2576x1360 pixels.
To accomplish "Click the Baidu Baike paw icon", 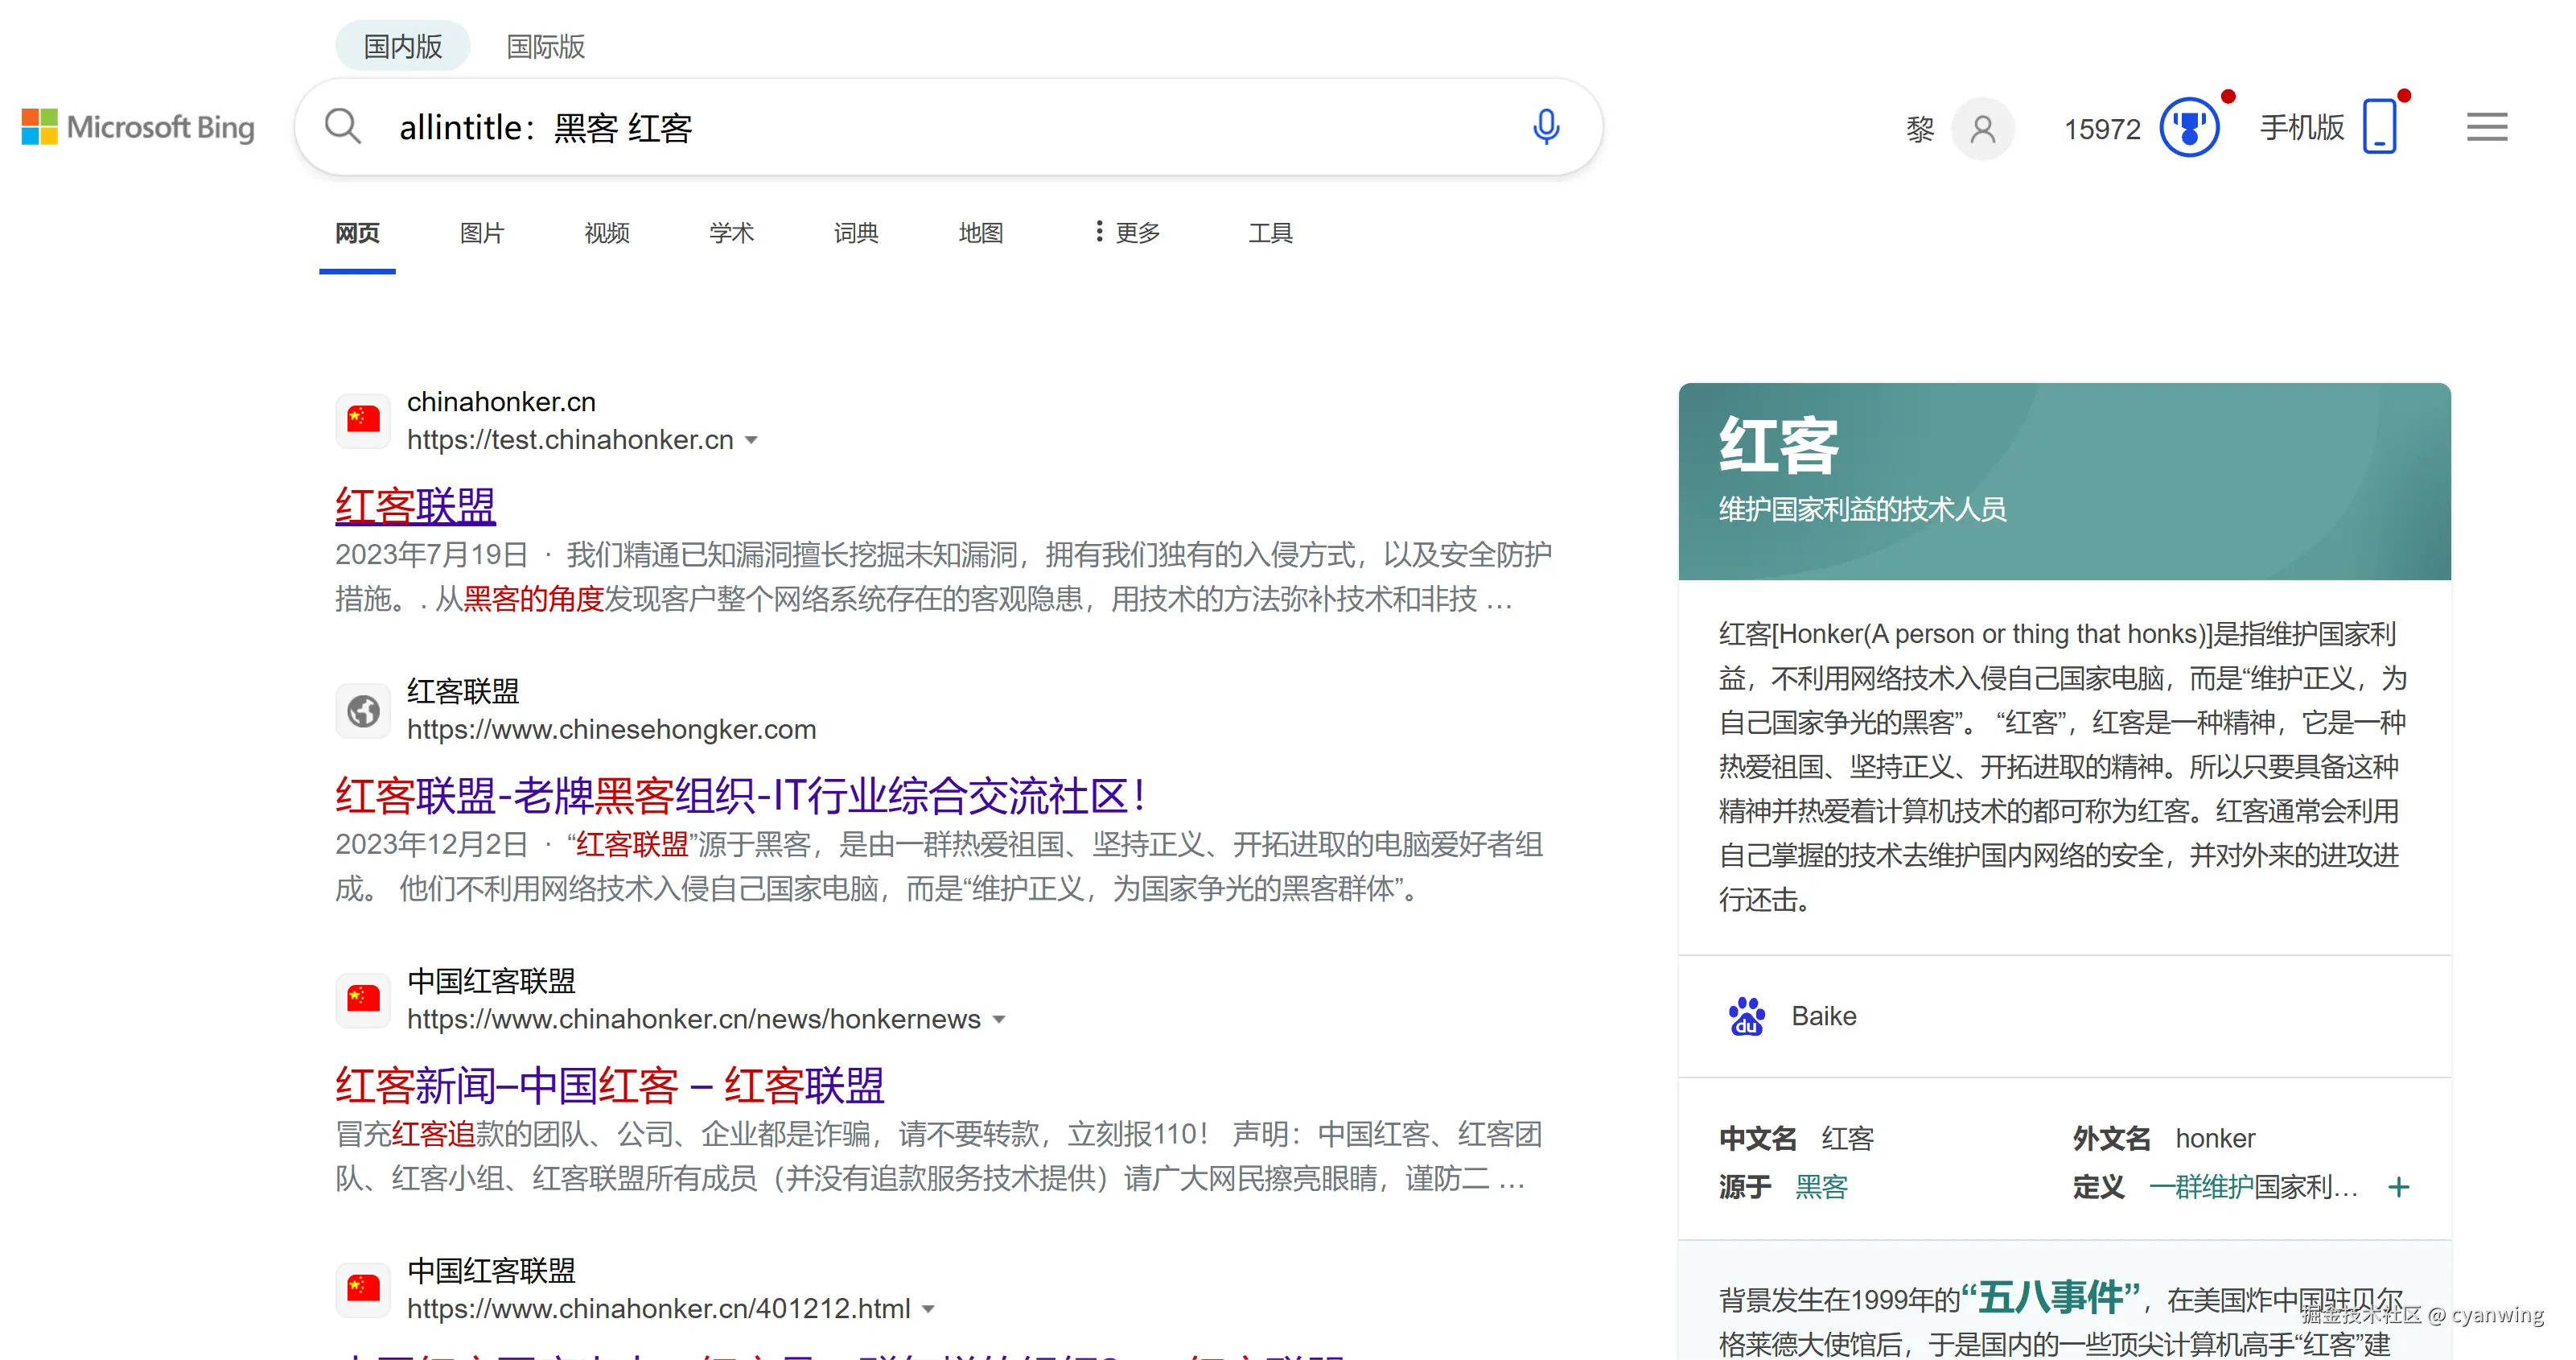I will pos(1746,1016).
